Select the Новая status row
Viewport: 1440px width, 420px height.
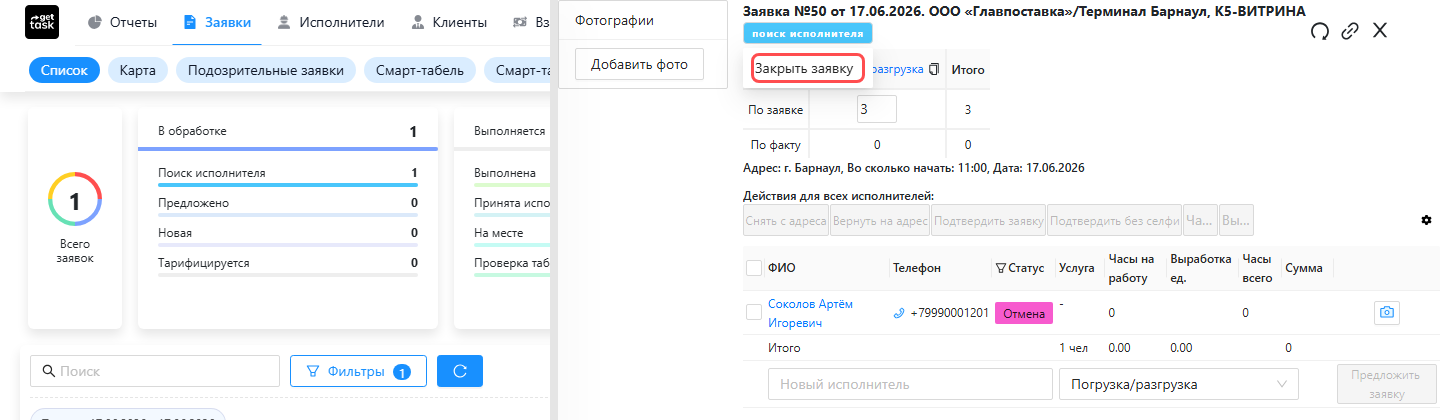coord(288,235)
